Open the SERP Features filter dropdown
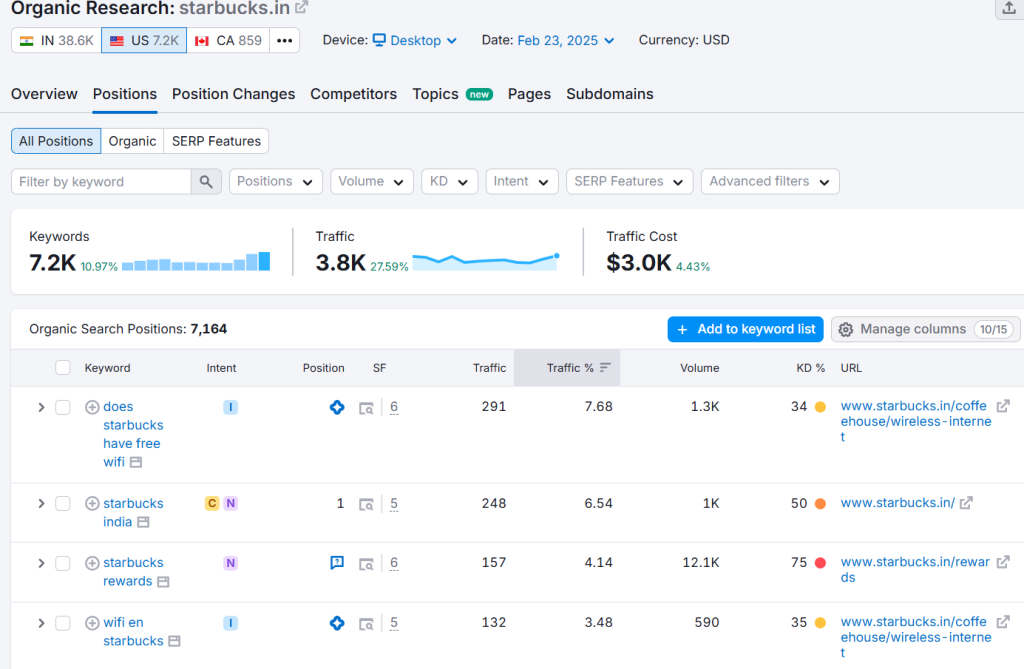This screenshot has width=1024, height=669. (629, 182)
